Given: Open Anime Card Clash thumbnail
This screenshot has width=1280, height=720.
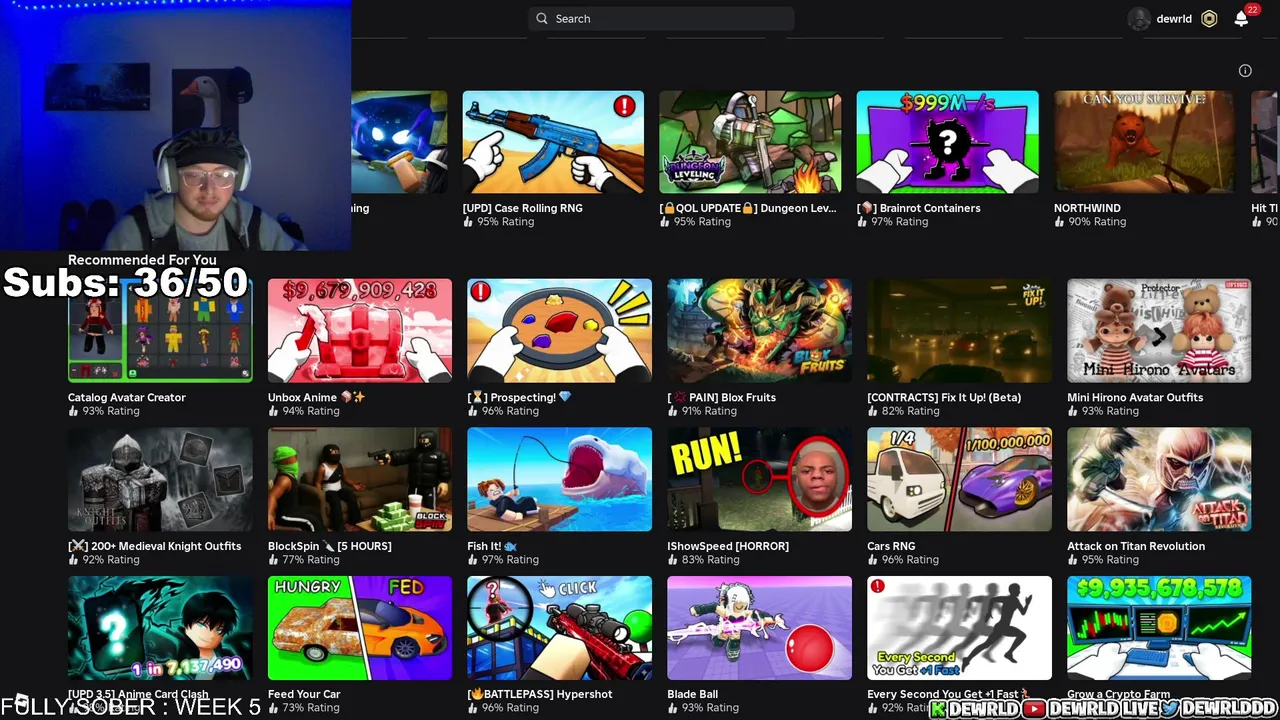Looking at the screenshot, I should [x=160, y=628].
